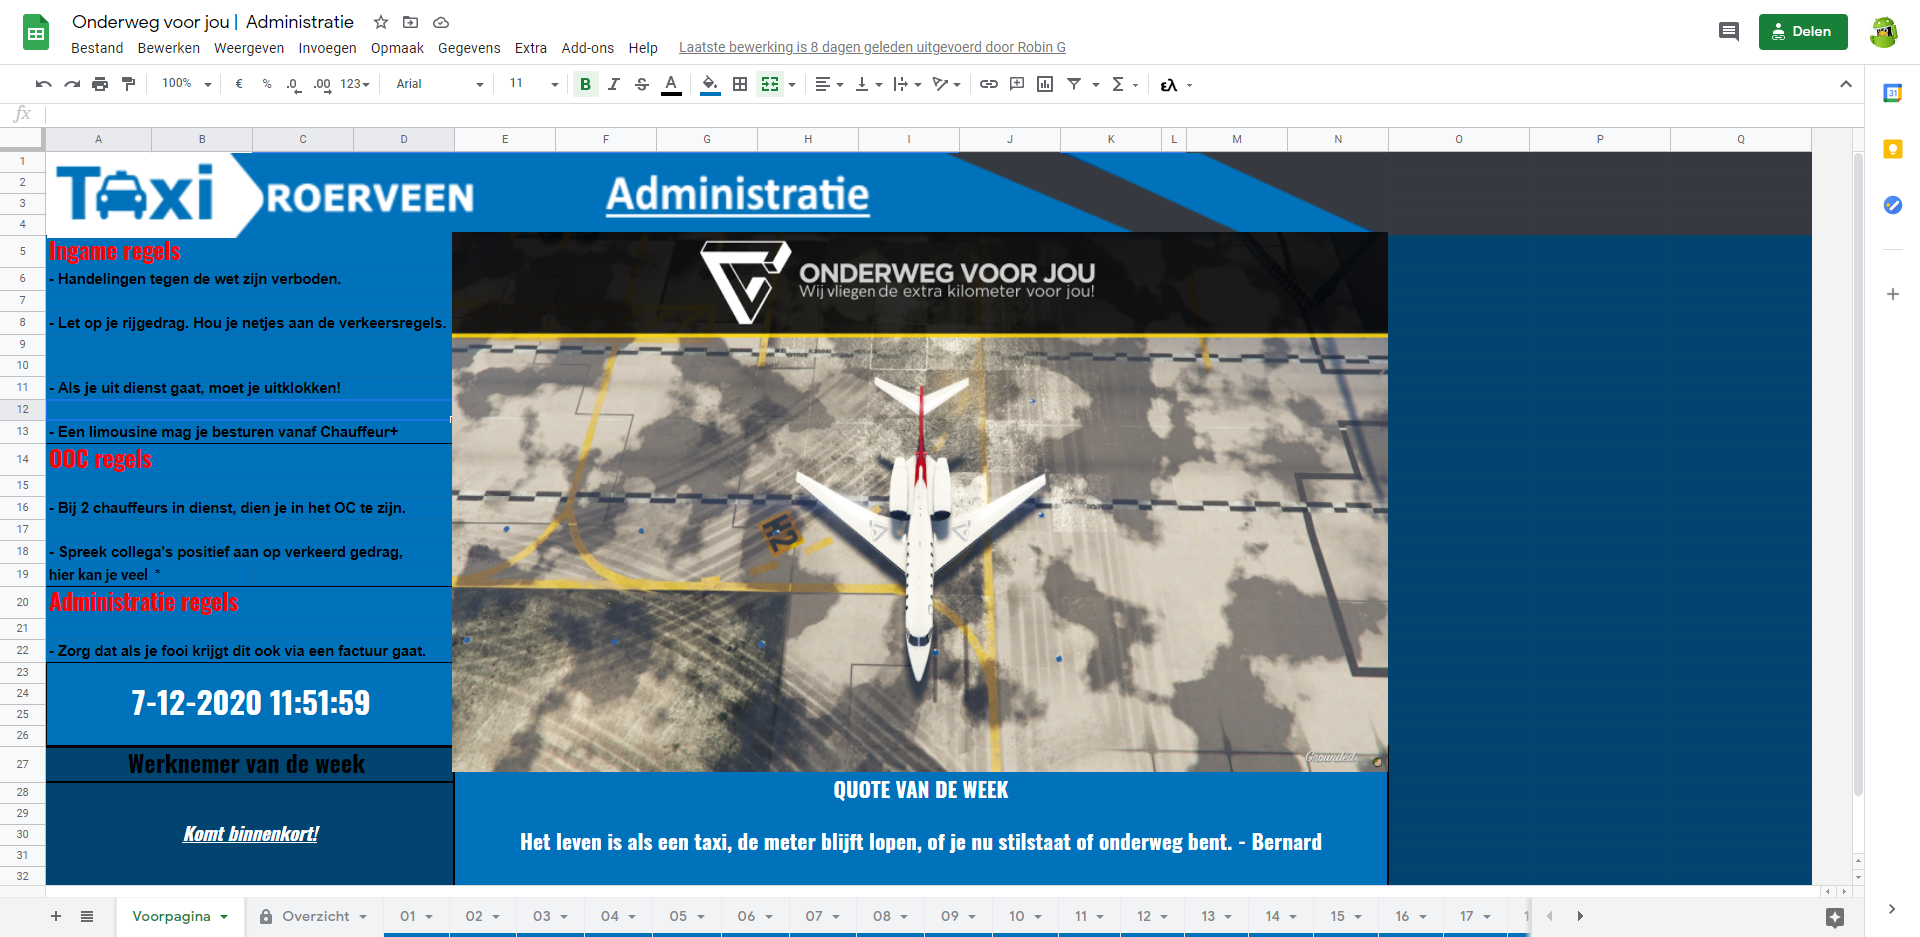This screenshot has width=1920, height=937.
Task: Open the fill color picker
Action: coord(710,84)
